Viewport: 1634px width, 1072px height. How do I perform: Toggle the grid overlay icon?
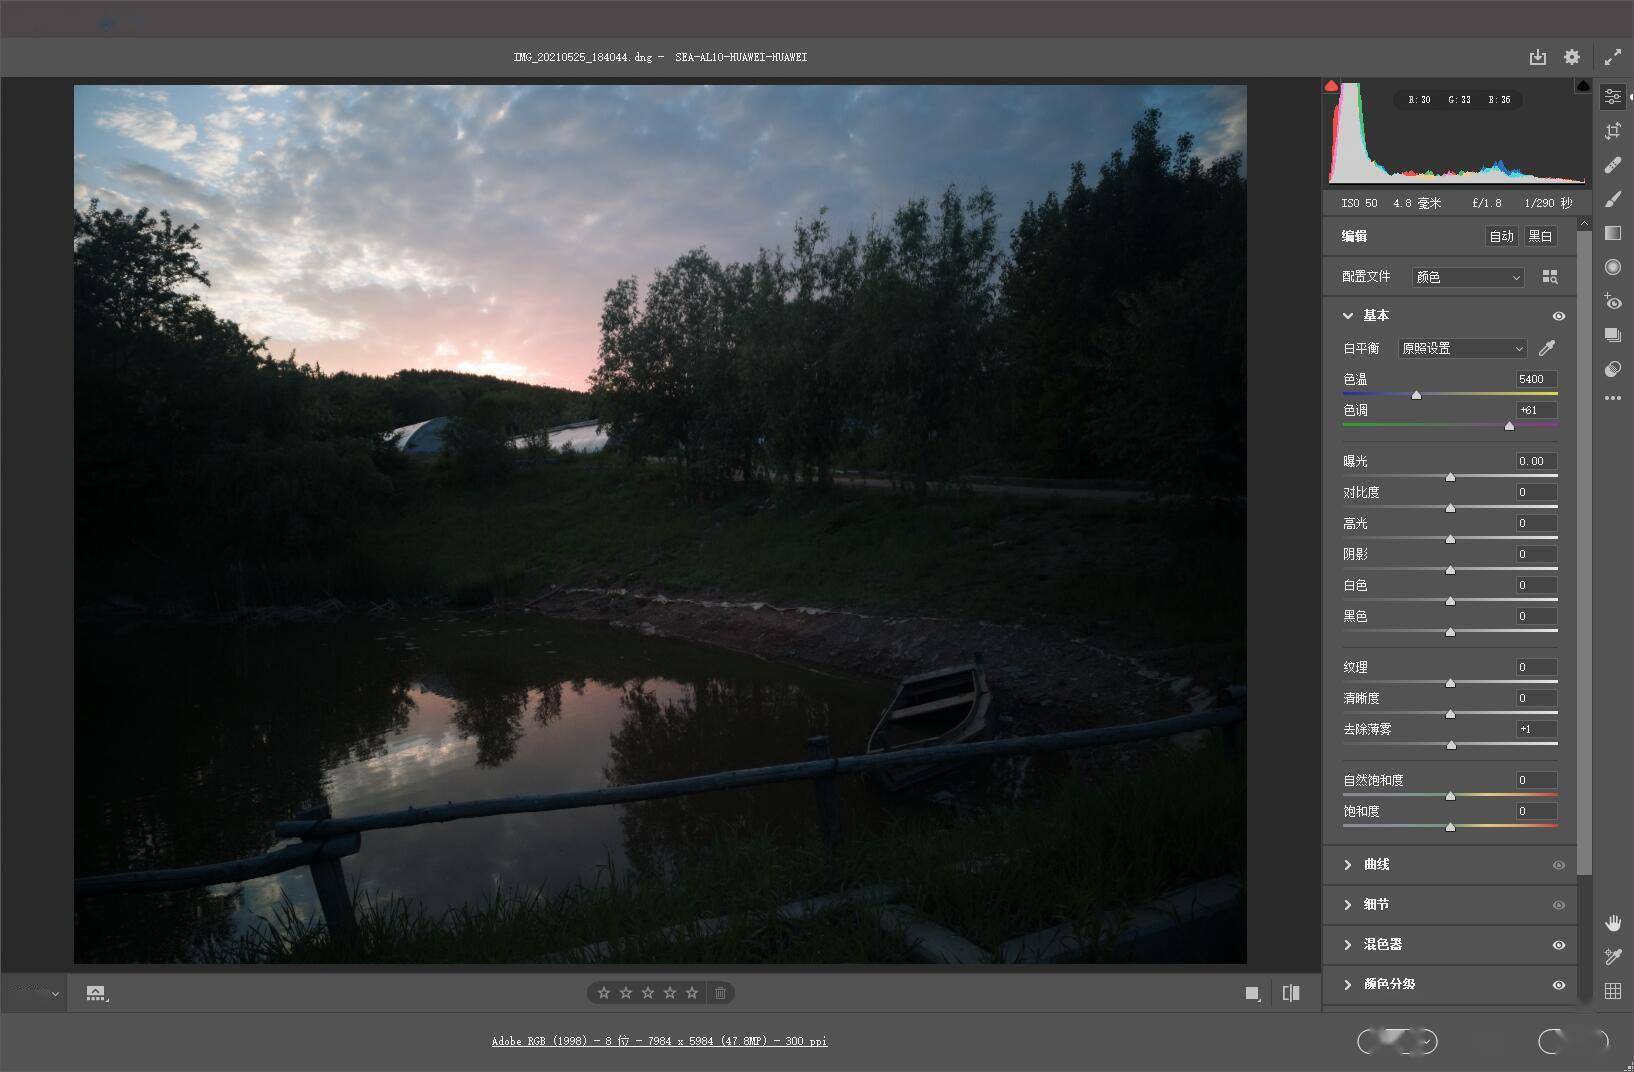tap(1612, 991)
